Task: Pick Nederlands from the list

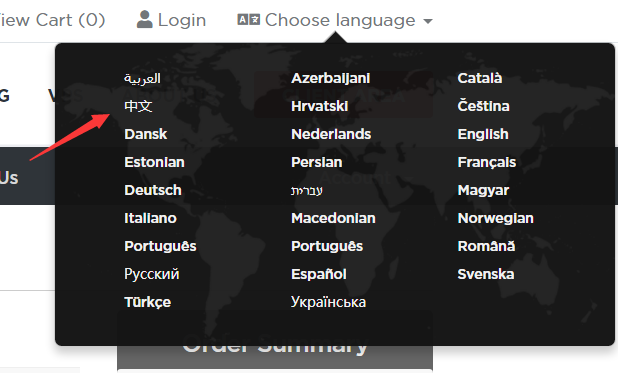Action: click(331, 134)
